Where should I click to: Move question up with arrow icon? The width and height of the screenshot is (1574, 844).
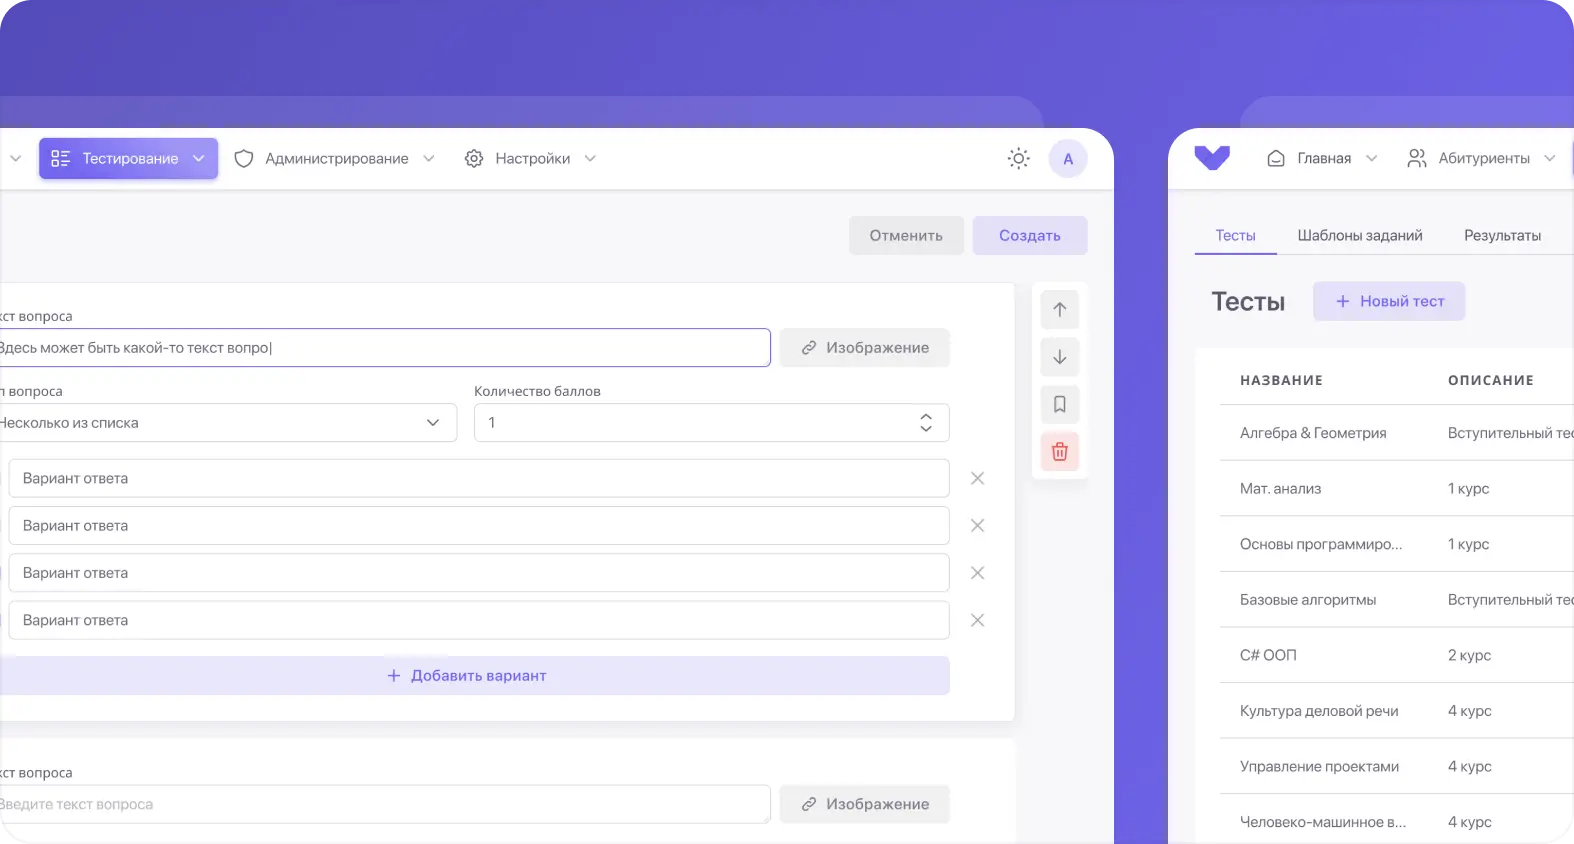[x=1060, y=310]
